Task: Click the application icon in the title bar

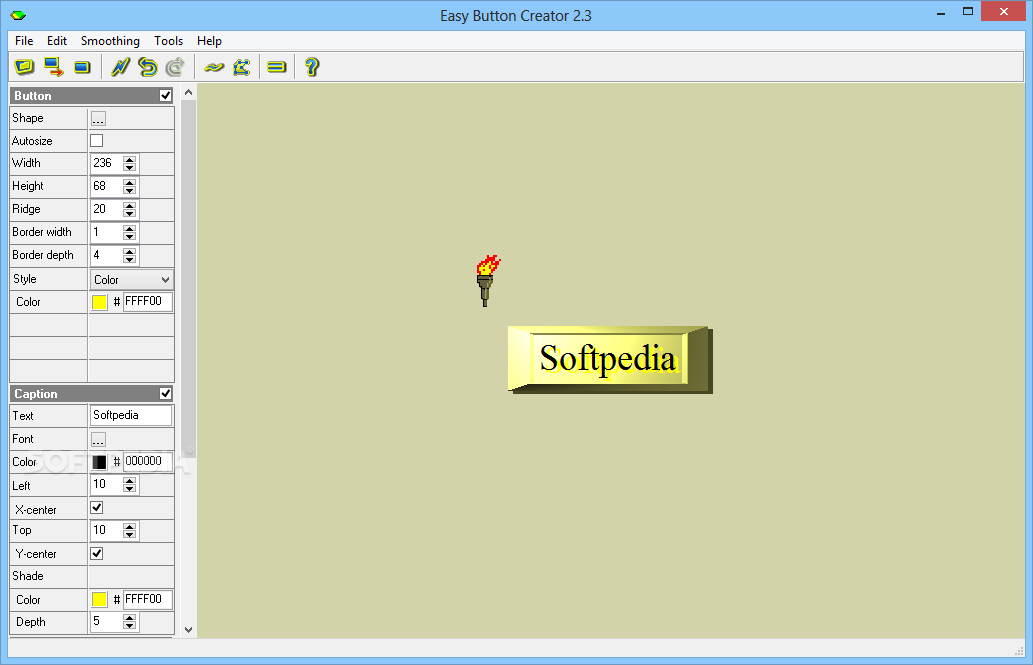Action: click(18, 15)
